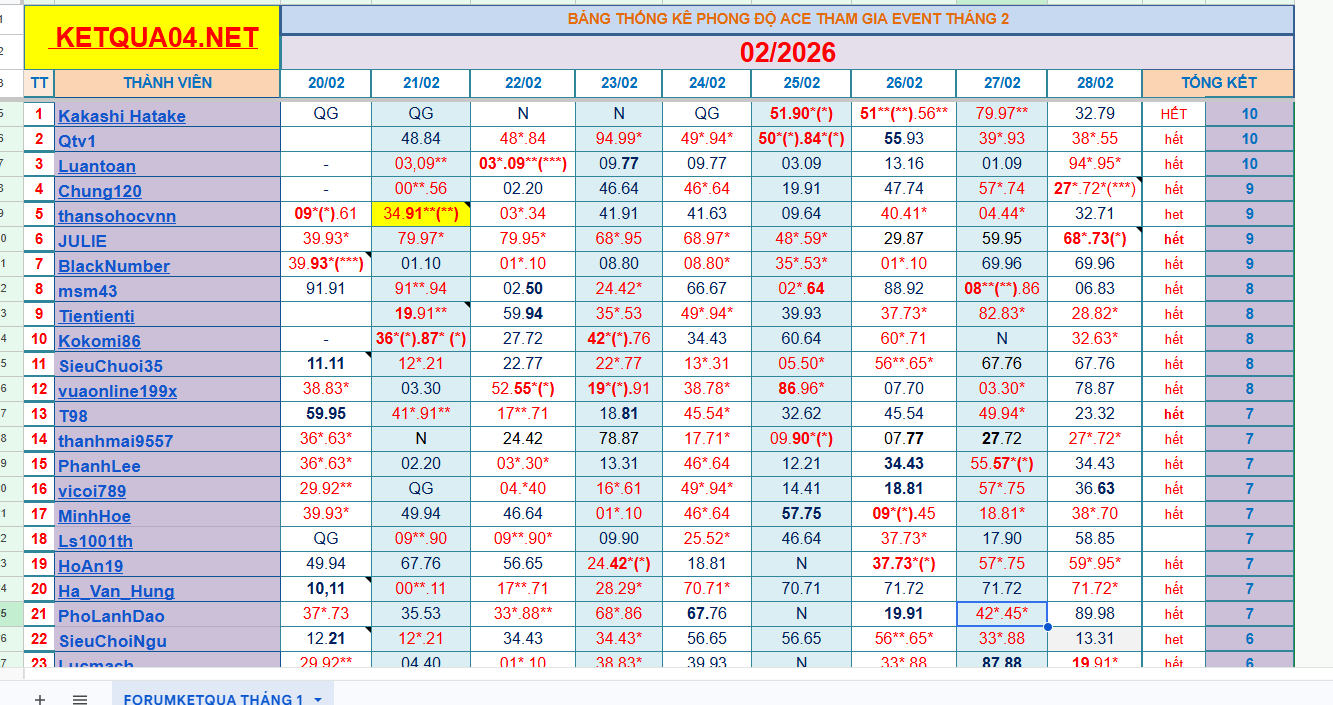This screenshot has width=1333, height=705.
Task: Click the TỔNG KẾT column header cell
Action: click(x=1217, y=83)
